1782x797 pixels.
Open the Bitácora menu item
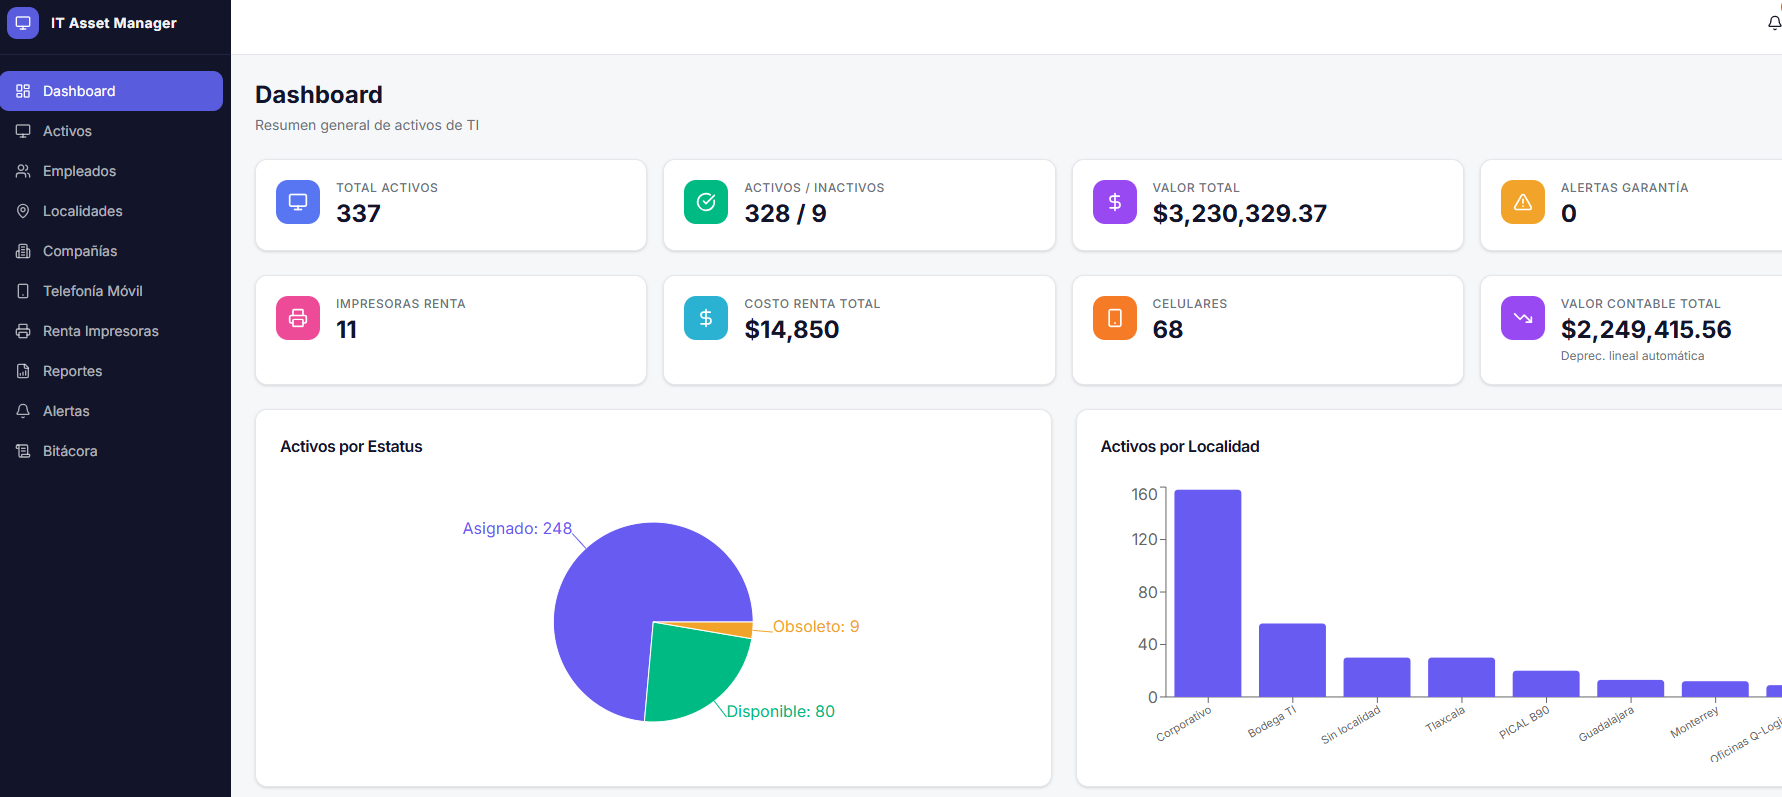point(111,451)
